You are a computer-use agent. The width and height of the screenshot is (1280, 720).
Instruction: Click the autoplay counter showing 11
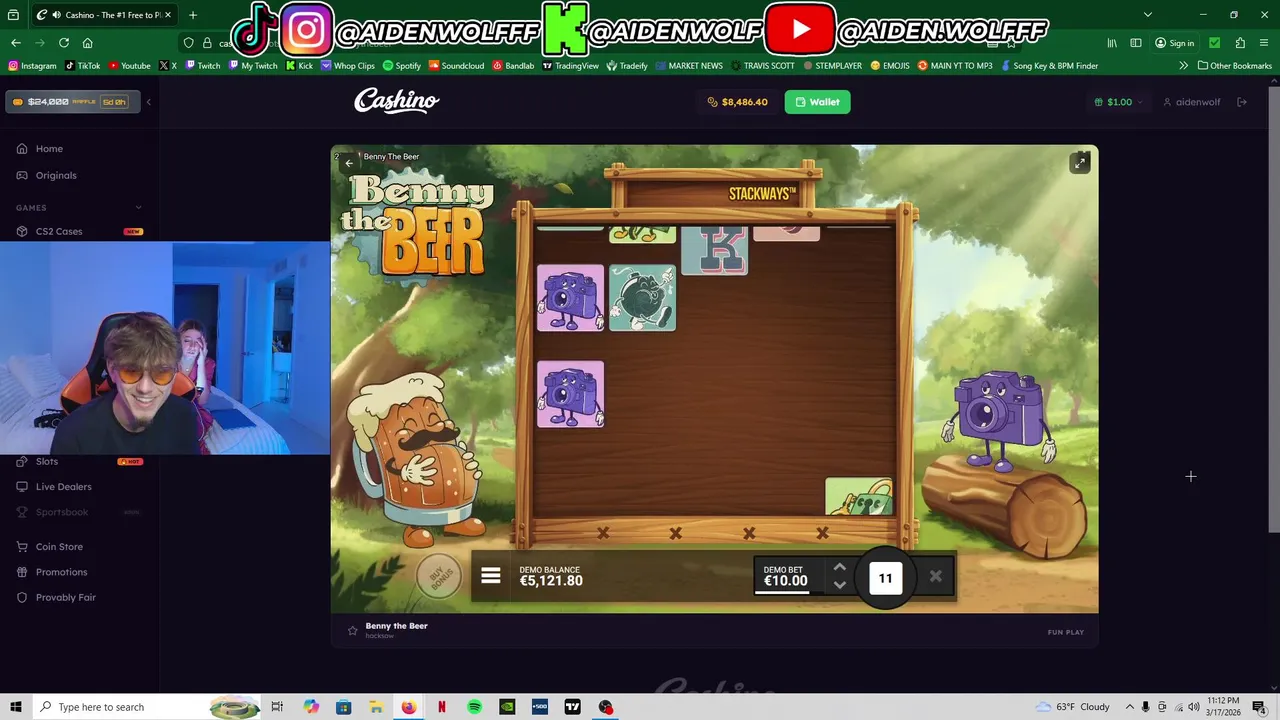pyautogui.click(x=885, y=578)
